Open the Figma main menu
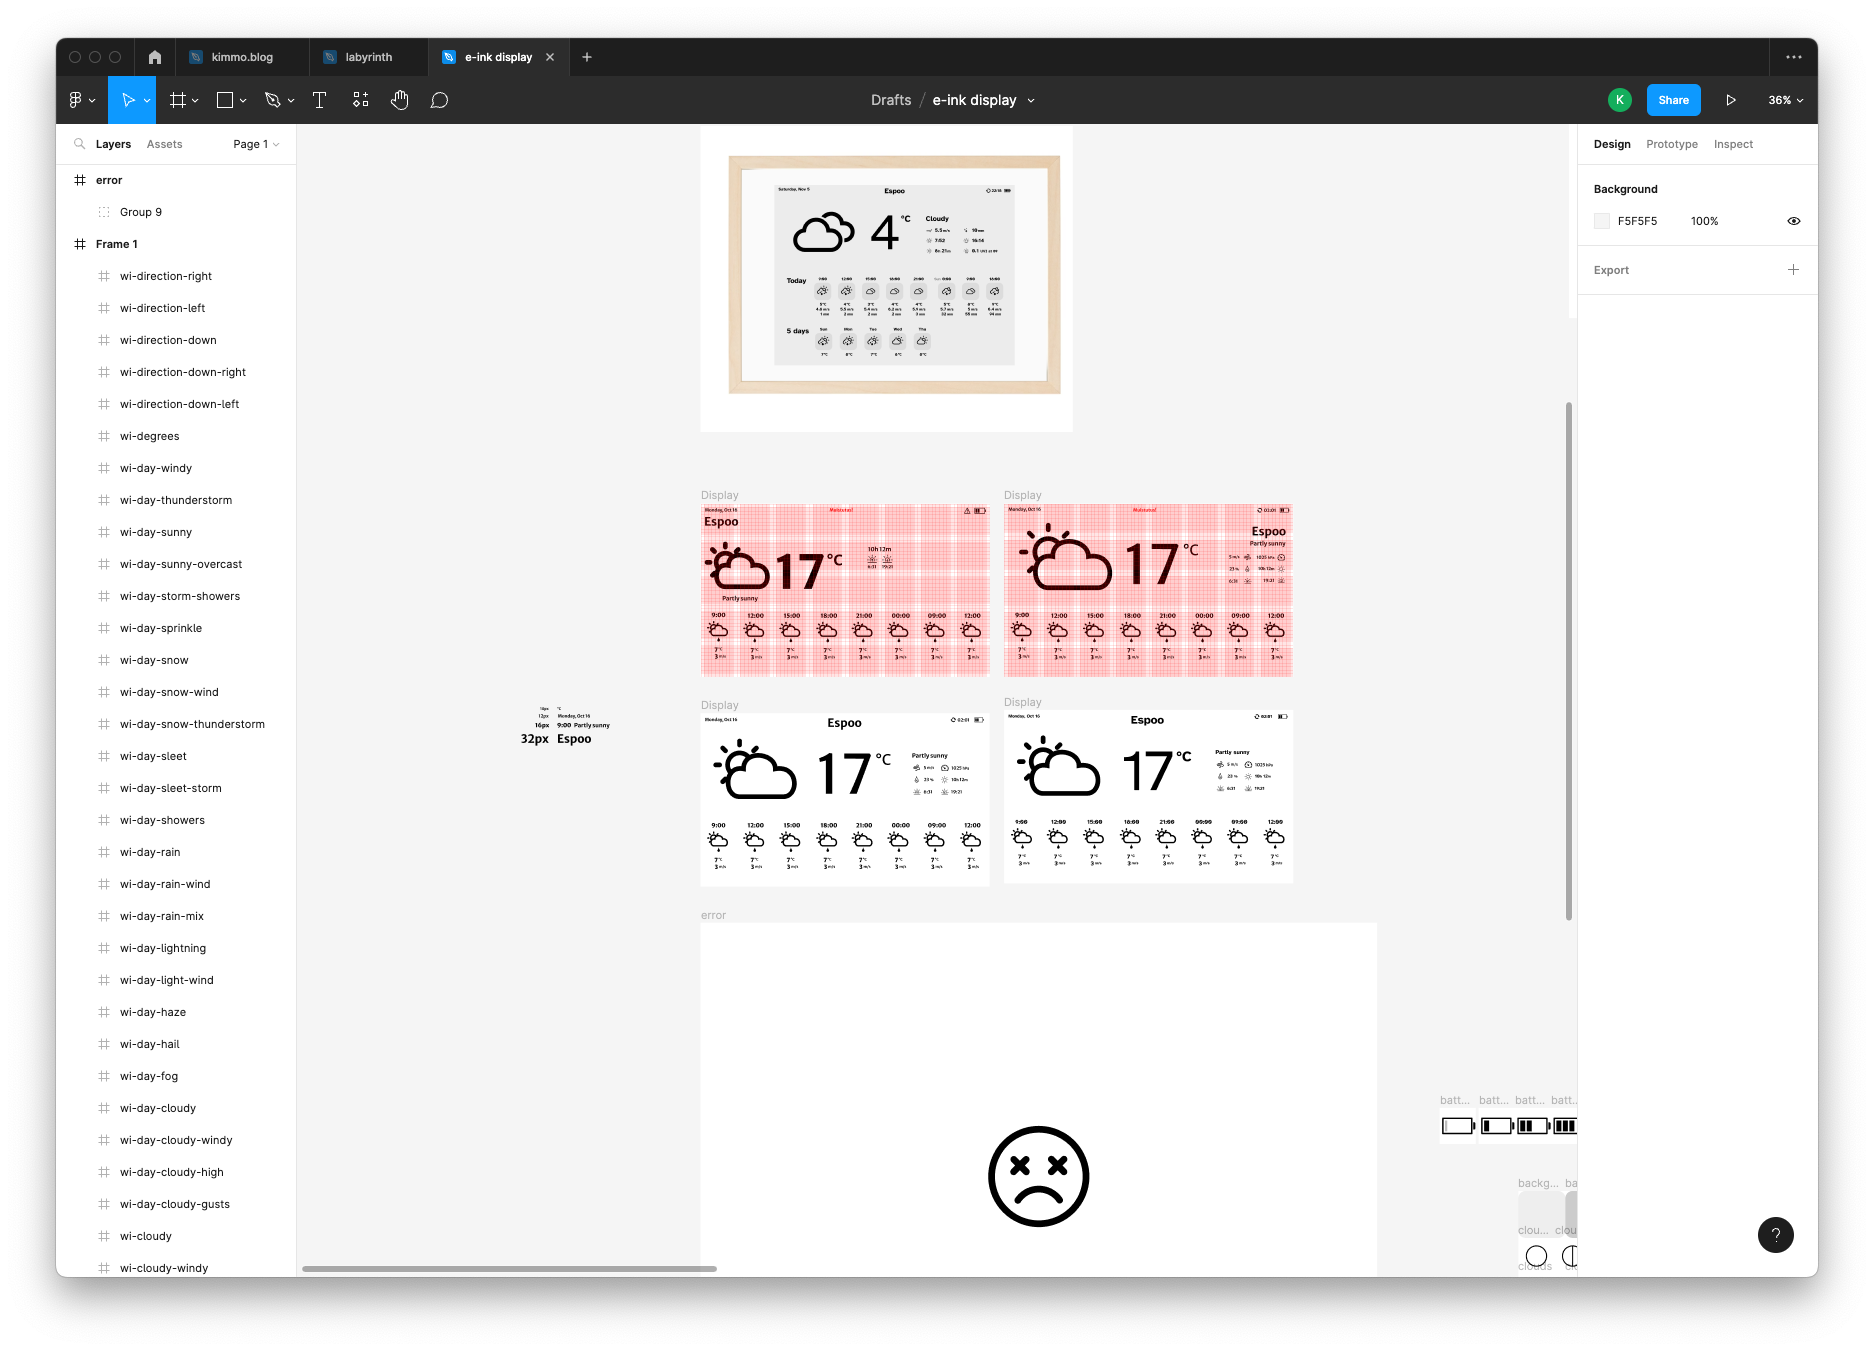This screenshot has height=1351, width=1874. click(75, 100)
